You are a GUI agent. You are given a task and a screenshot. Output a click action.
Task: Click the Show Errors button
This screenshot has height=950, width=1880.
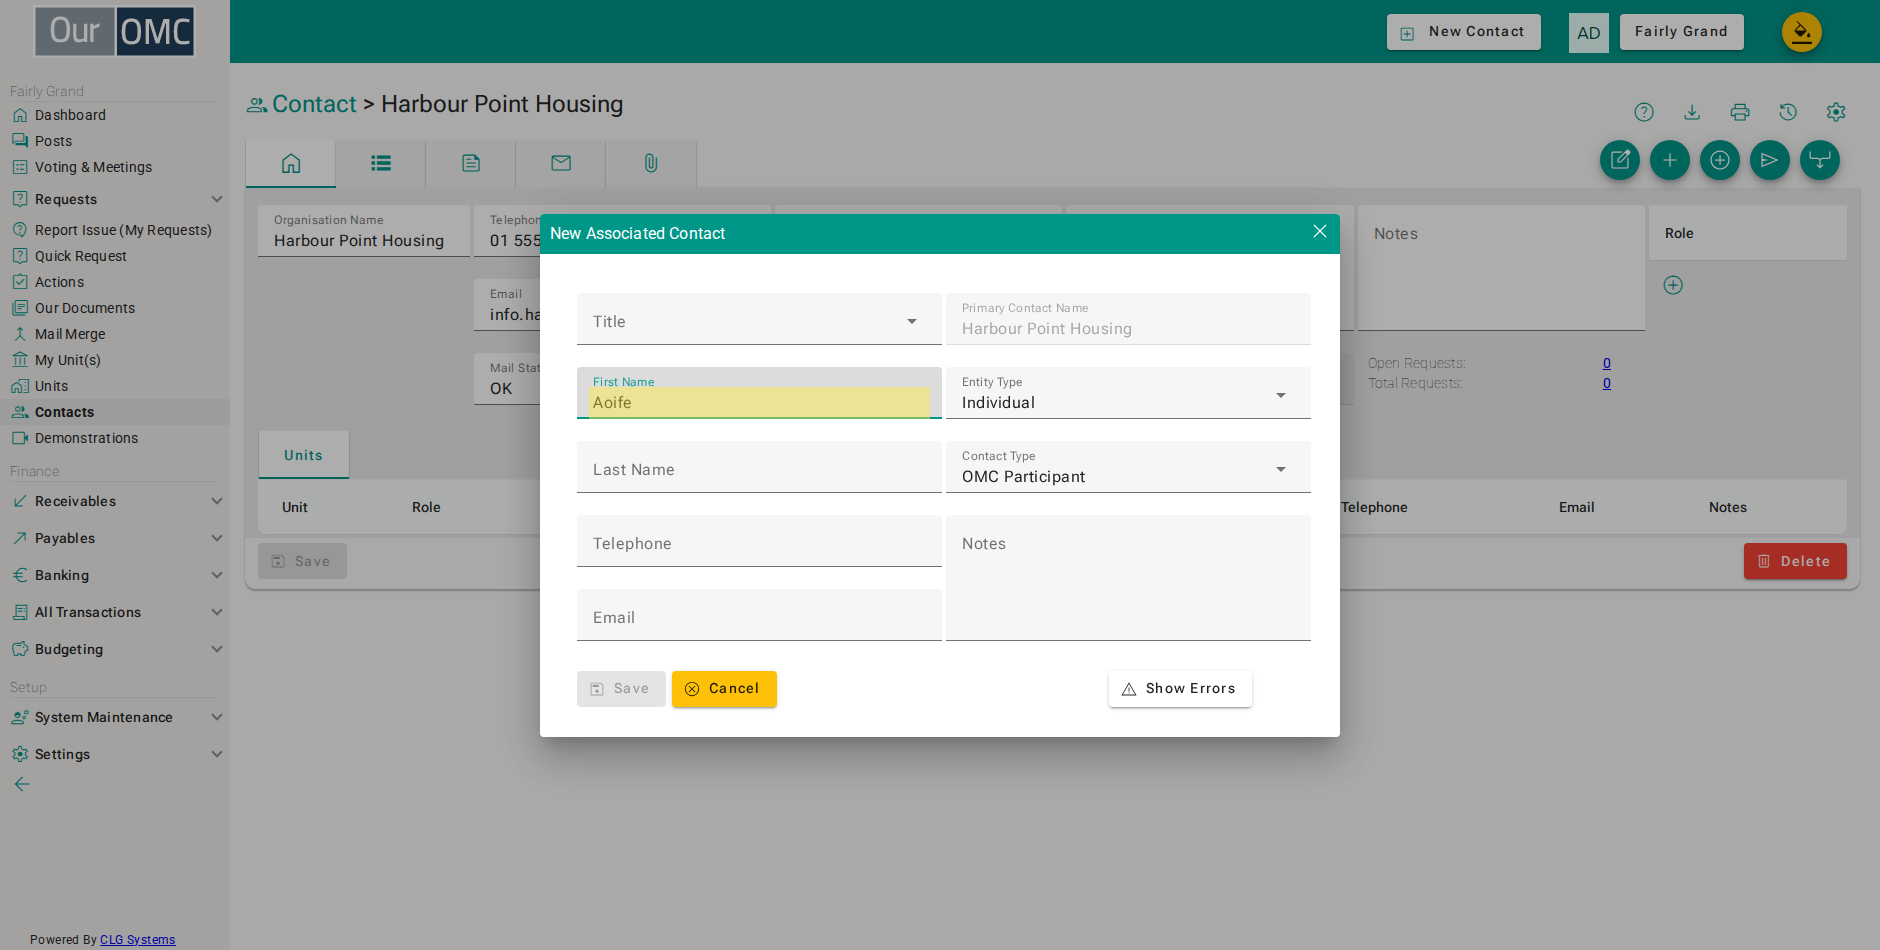pos(1180,689)
